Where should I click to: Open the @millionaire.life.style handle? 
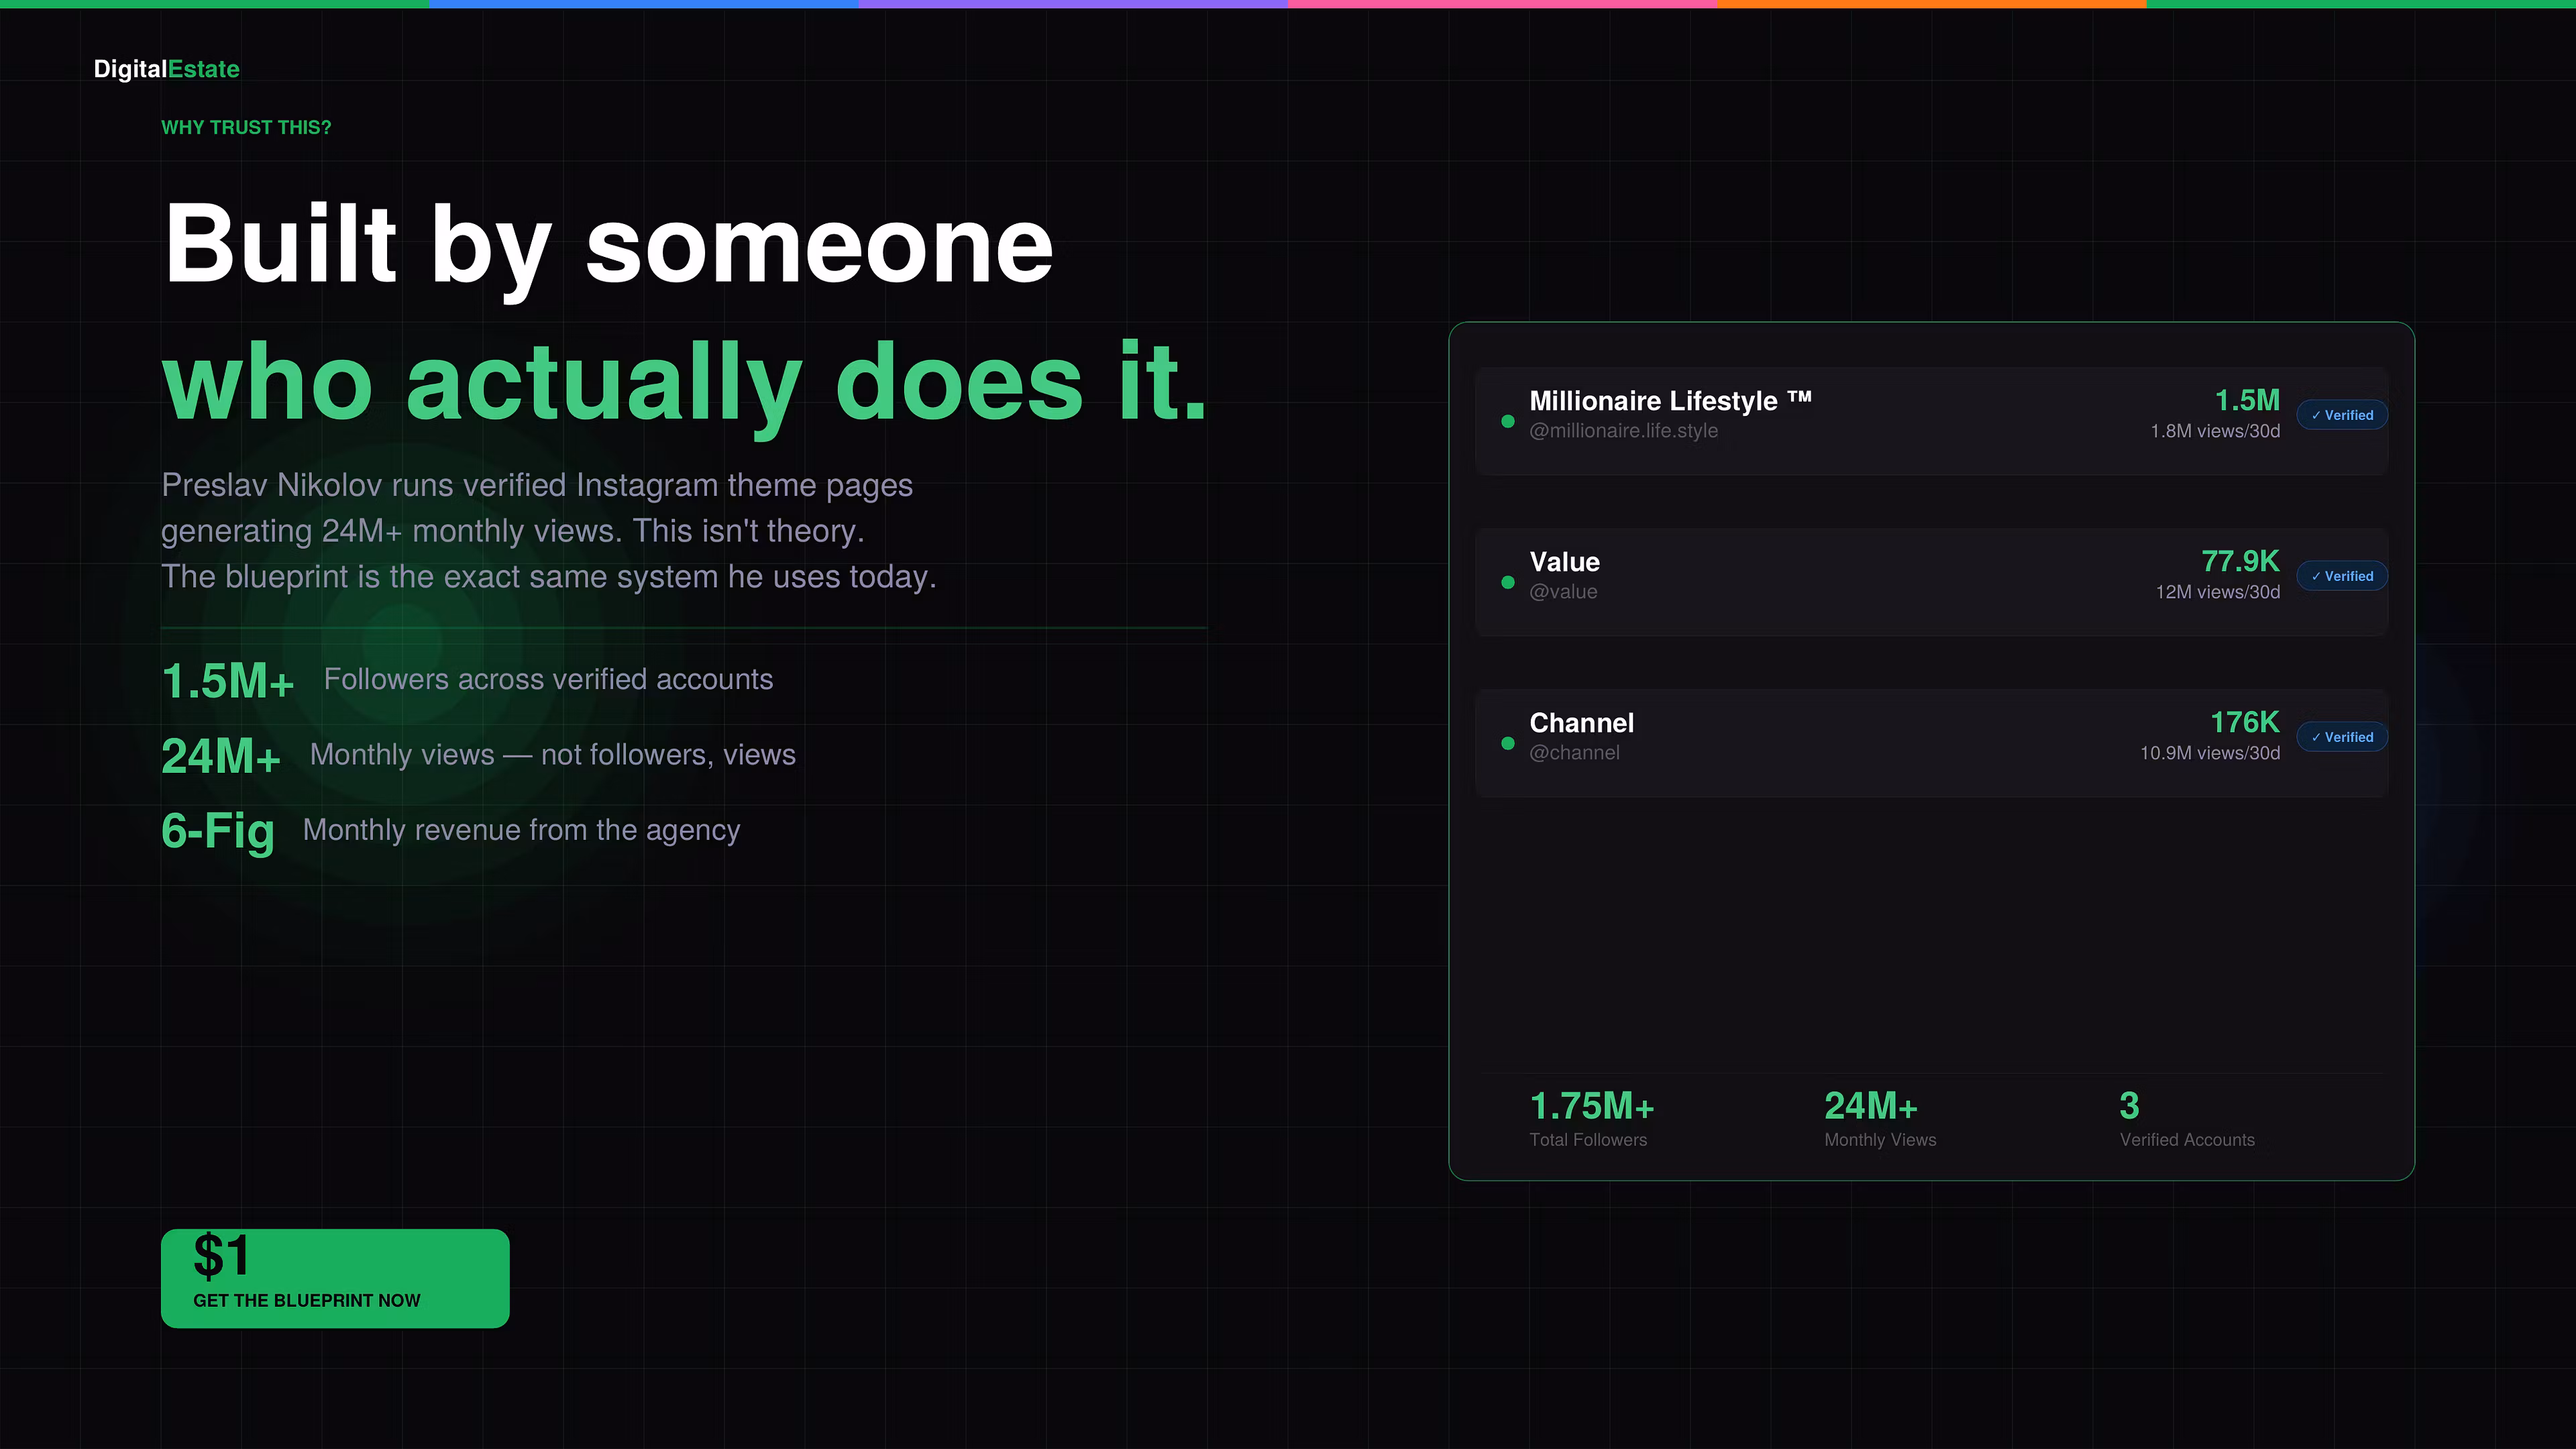click(x=1623, y=431)
